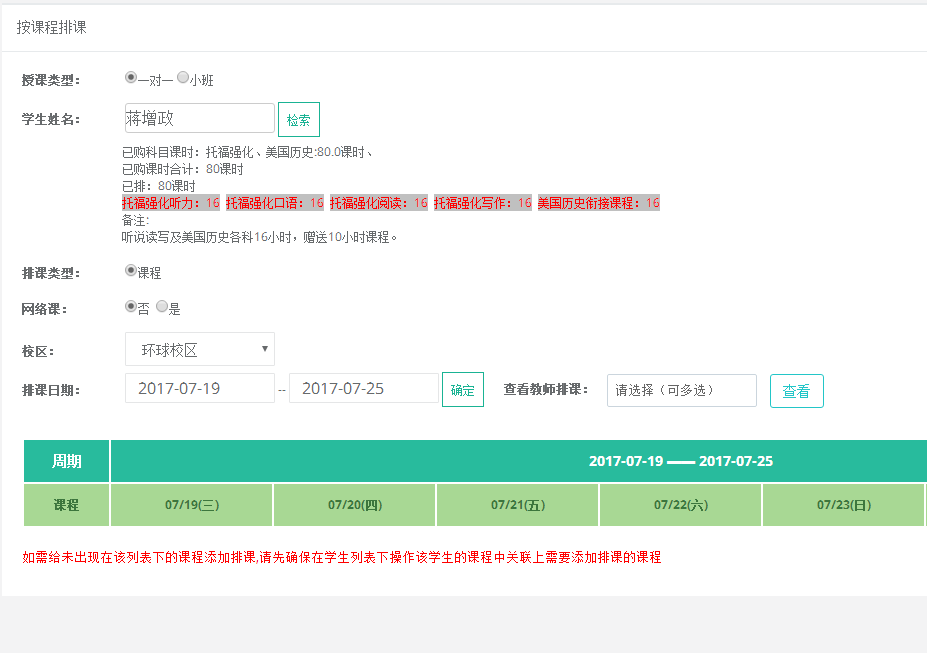The height and width of the screenshot is (653, 927).
Task: Select the 小班 teaching type radio button
Action: 183,77
